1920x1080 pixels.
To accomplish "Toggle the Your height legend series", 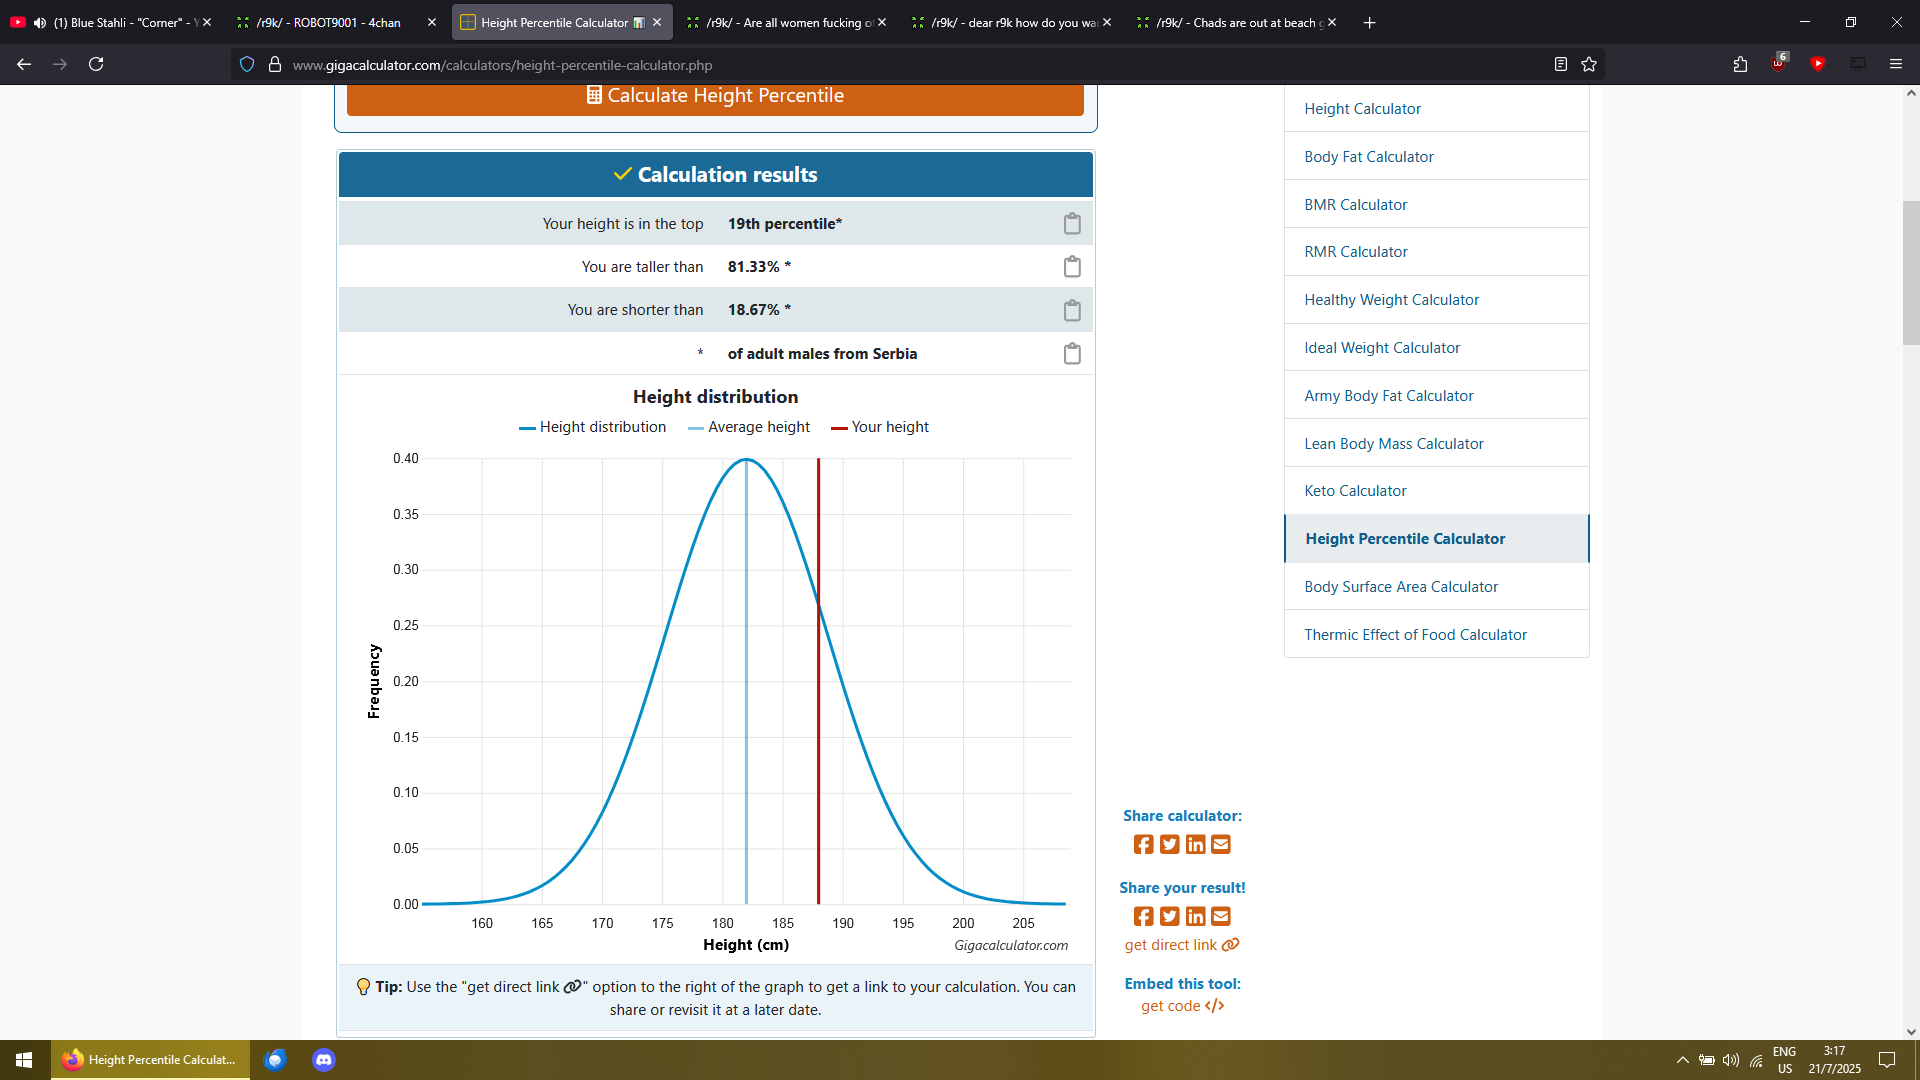I will tap(880, 427).
